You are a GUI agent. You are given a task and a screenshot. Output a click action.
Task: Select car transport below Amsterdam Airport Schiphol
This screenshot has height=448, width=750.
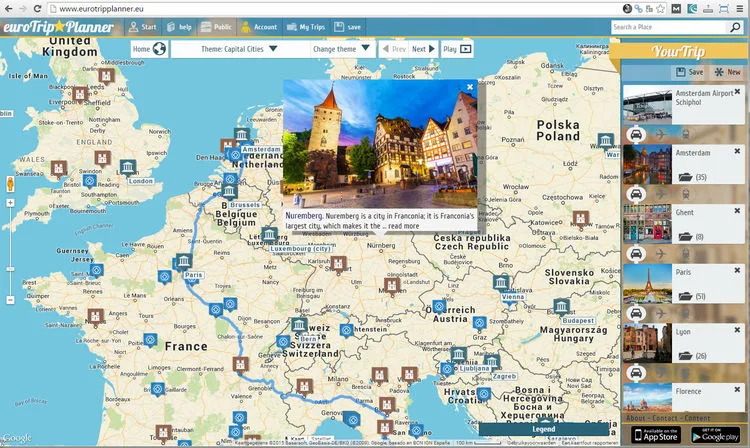(x=636, y=134)
